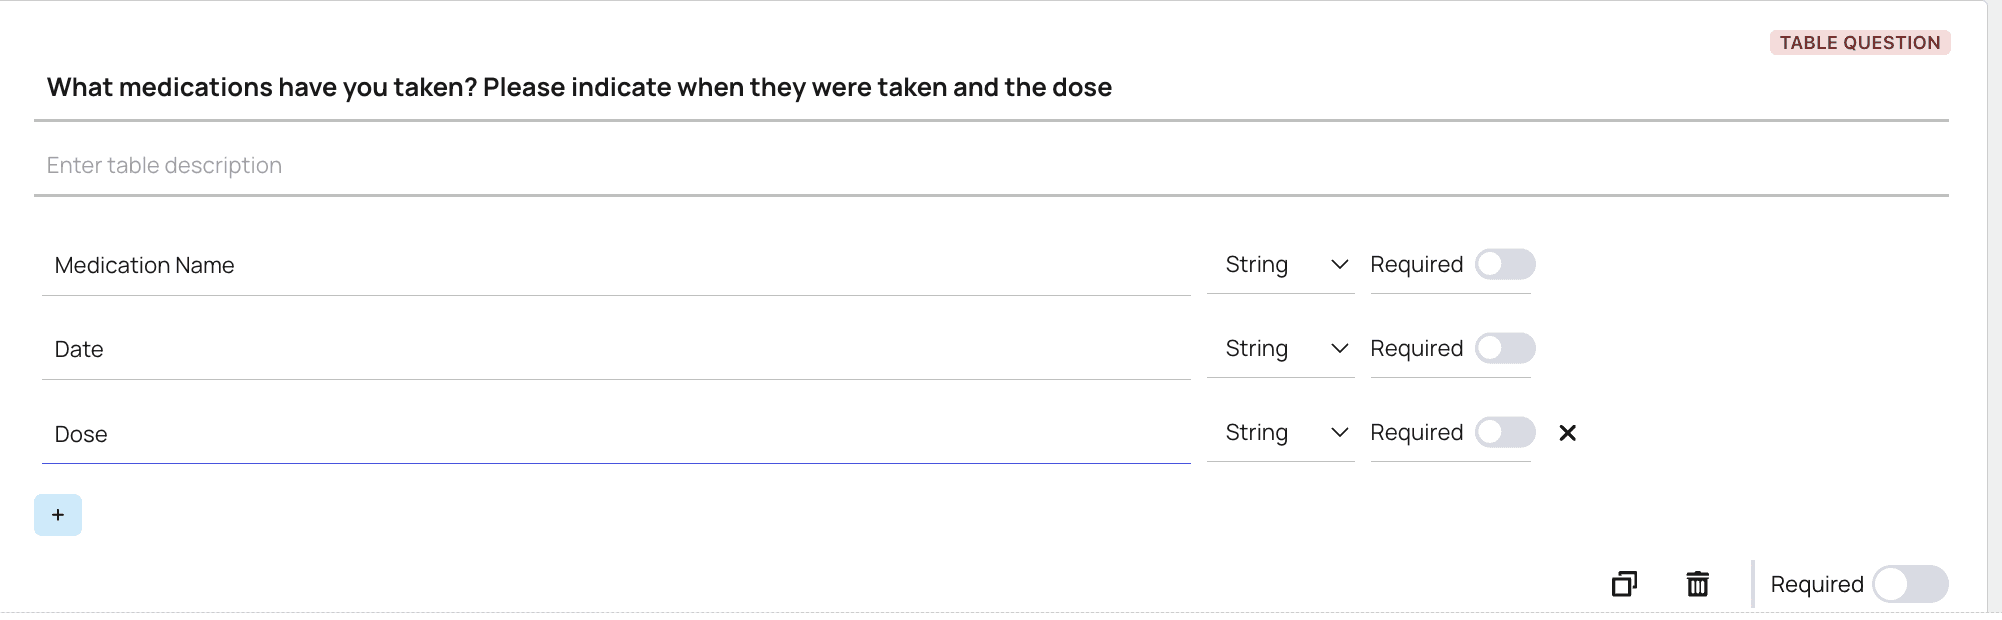The width and height of the screenshot is (2002, 620).
Task: Toggle the question-level Required switch
Action: click(x=1909, y=584)
